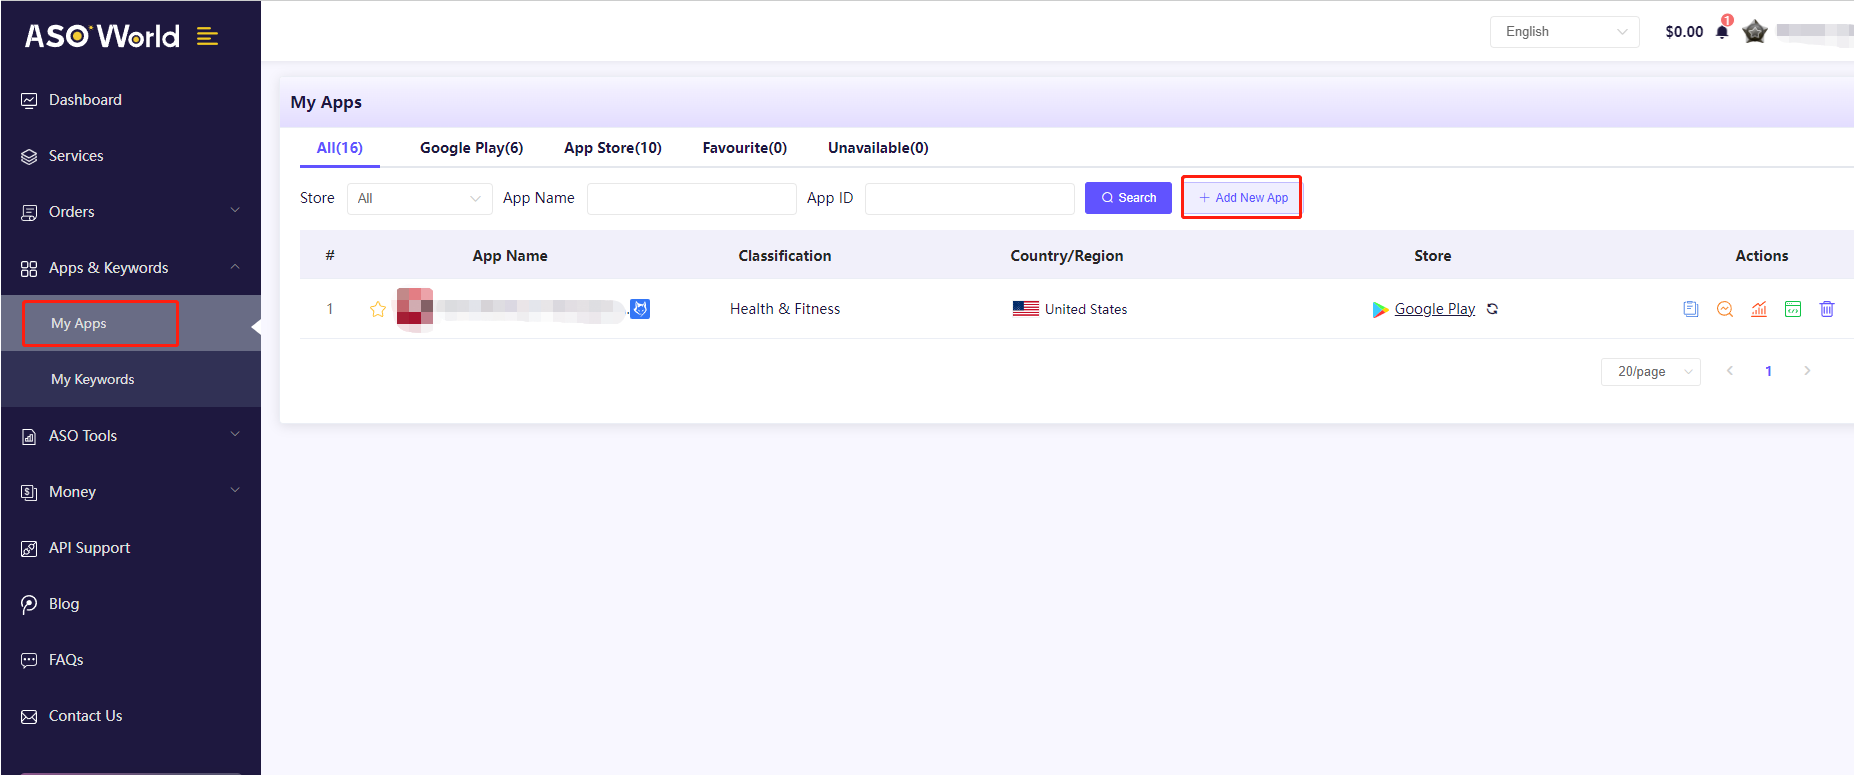Switch to the Favourite(0) tab

[745, 148]
